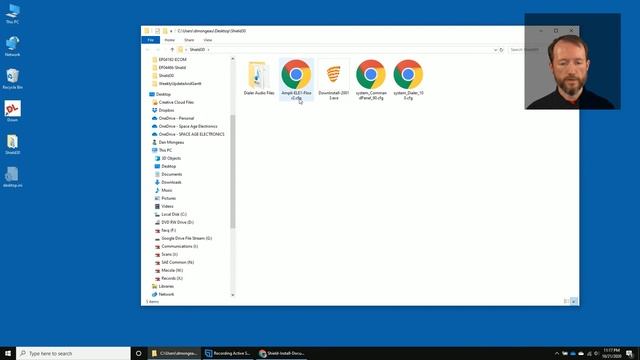The height and width of the screenshot is (360, 640).
Task: Select ShieldOD in the navigation pane
Action: click(166, 76)
